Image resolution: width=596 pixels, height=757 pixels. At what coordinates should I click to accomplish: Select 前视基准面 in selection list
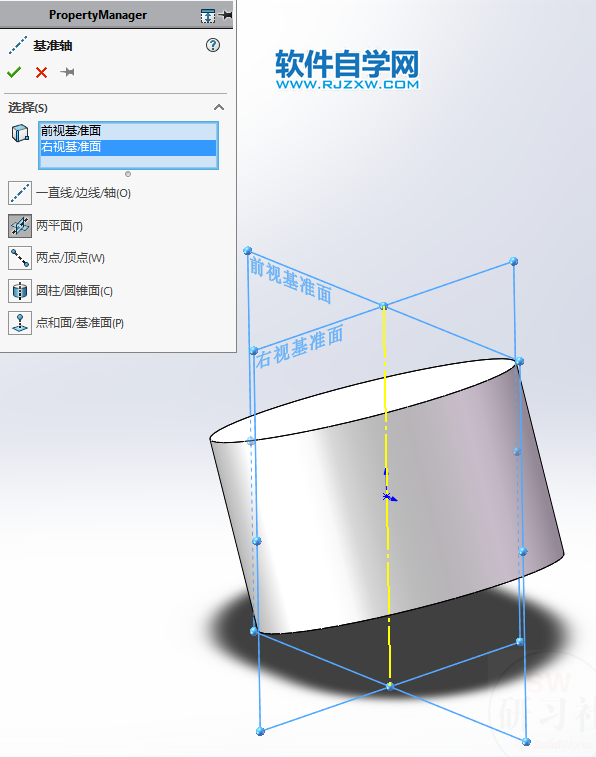click(128, 131)
